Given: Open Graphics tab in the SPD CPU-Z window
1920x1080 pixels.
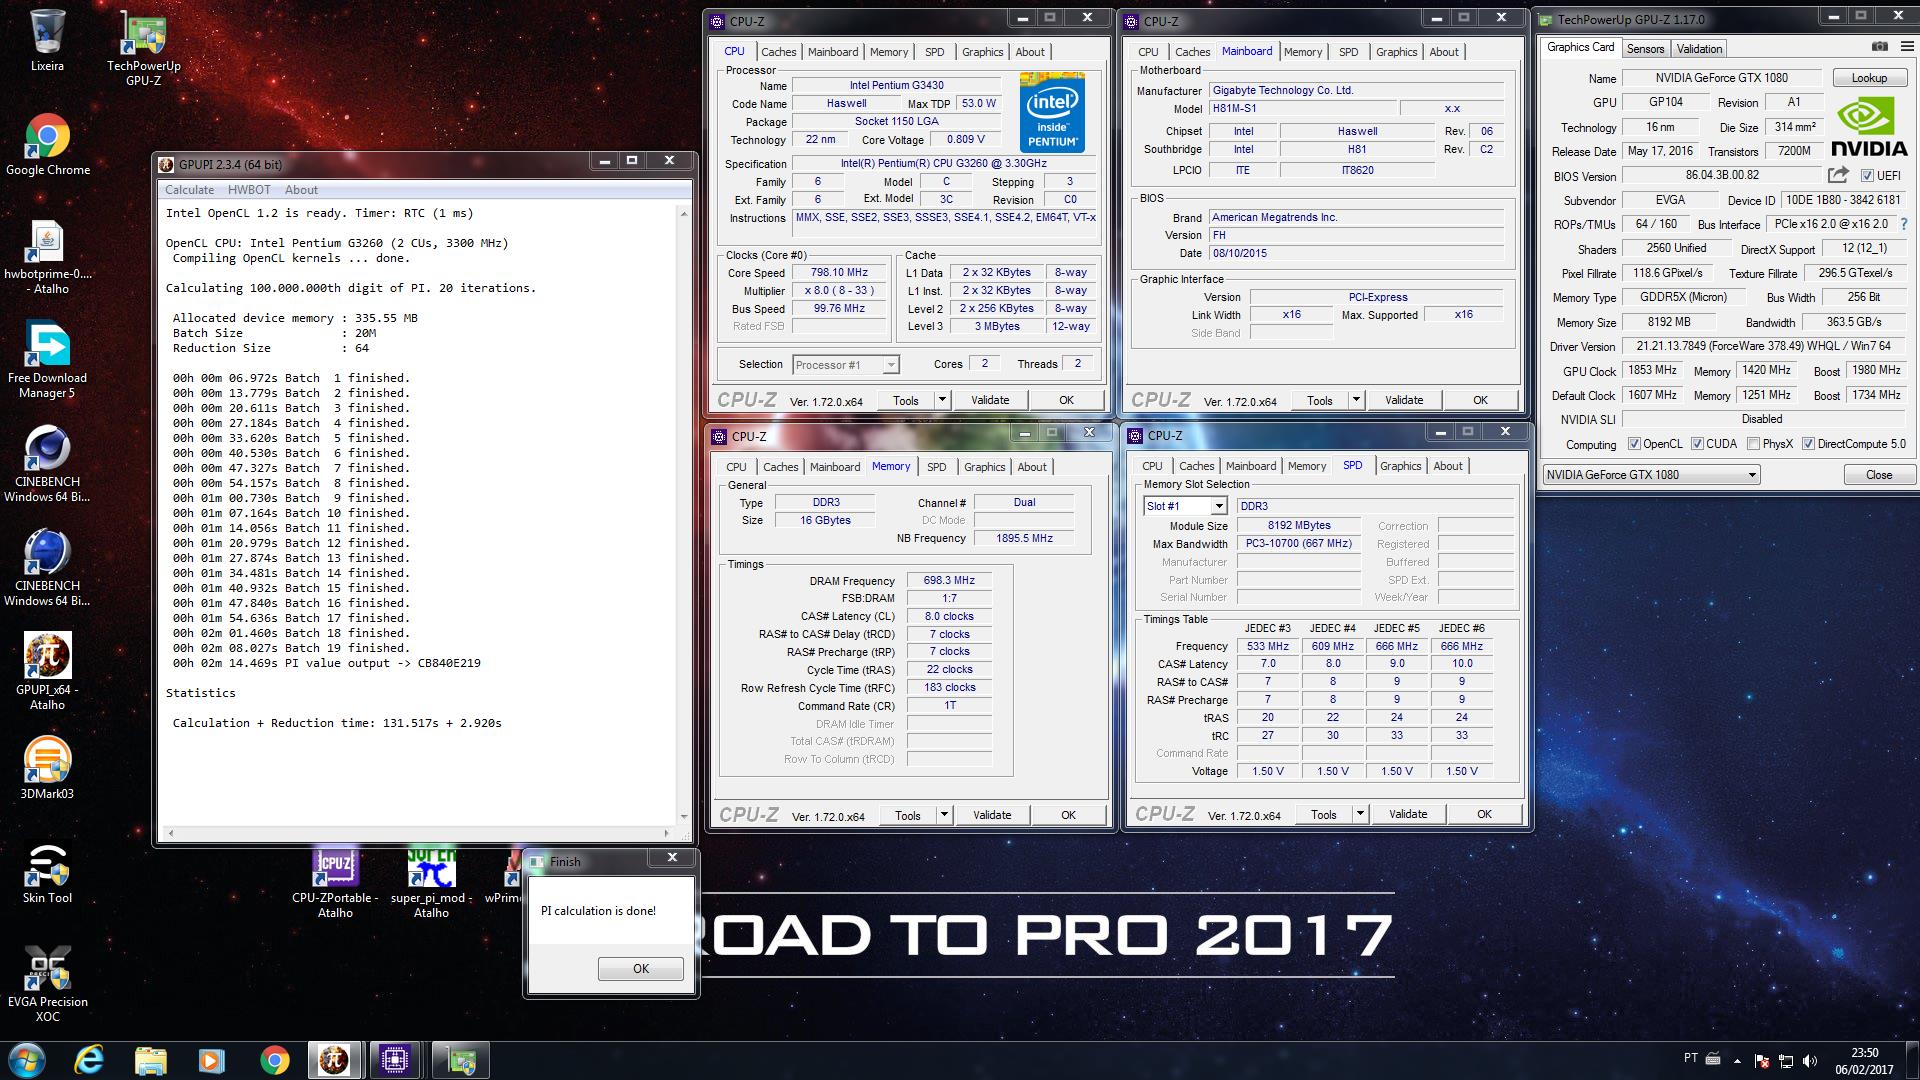Looking at the screenshot, I should pos(1400,466).
